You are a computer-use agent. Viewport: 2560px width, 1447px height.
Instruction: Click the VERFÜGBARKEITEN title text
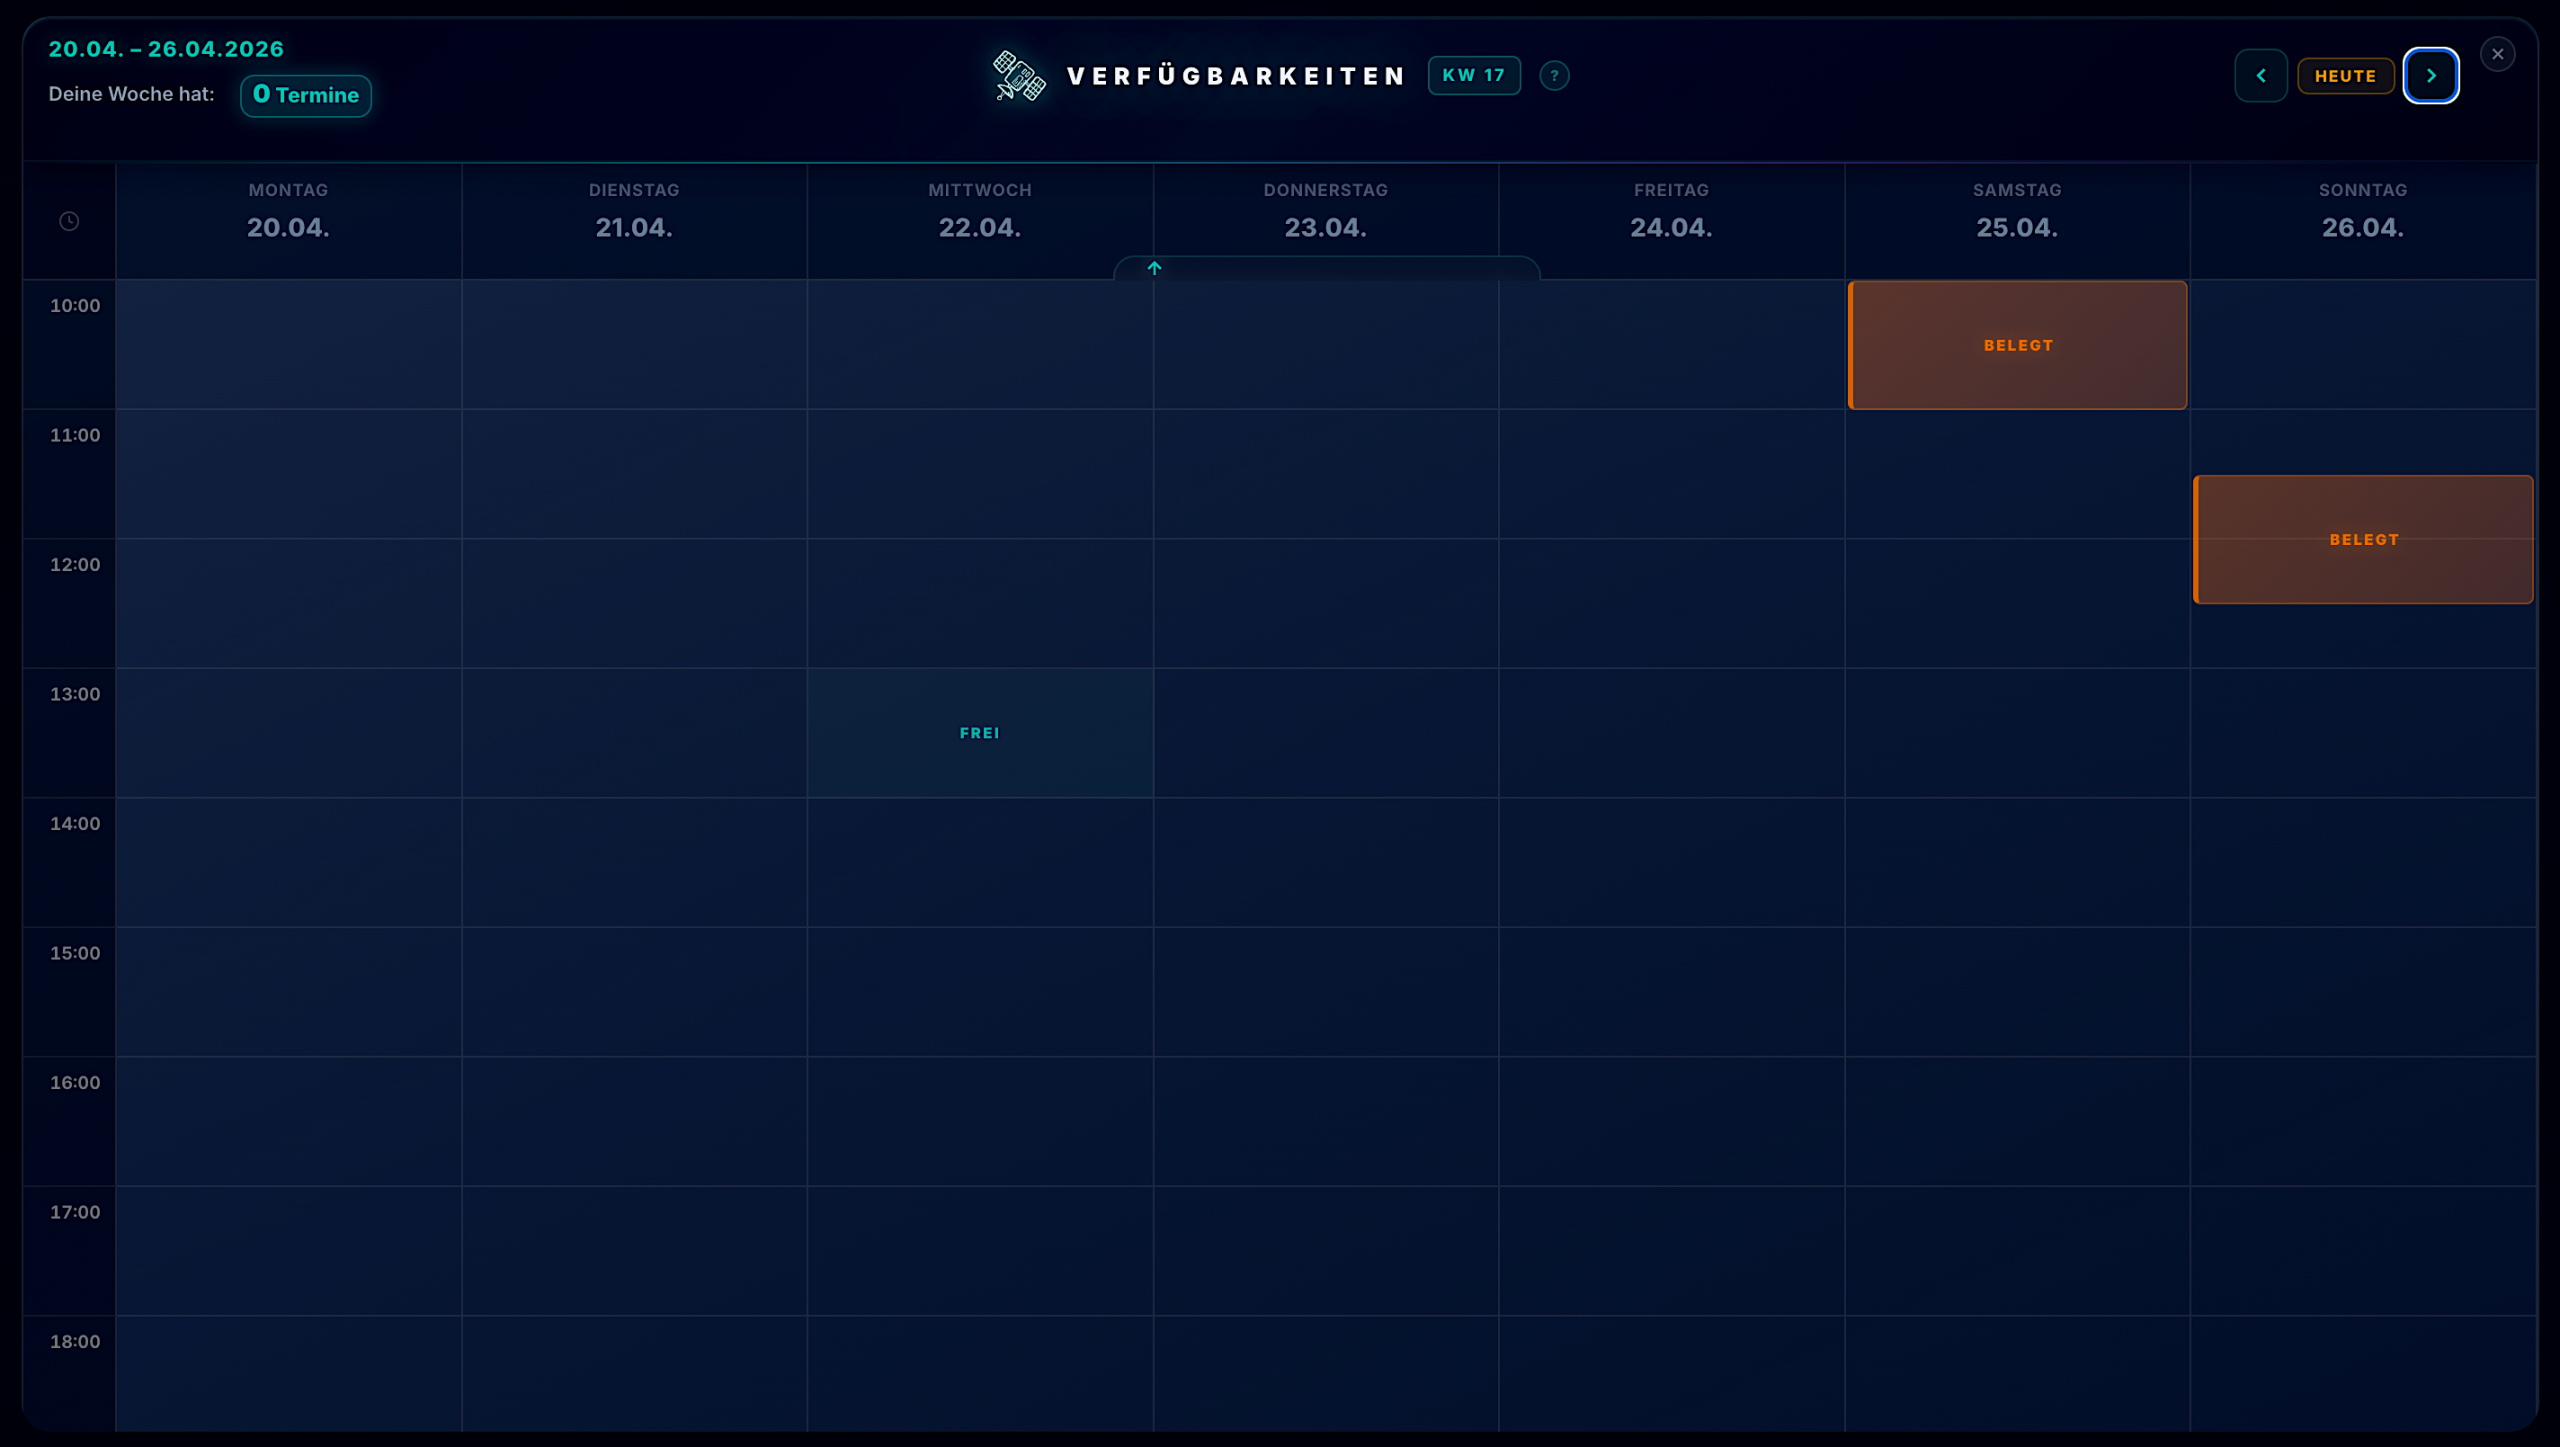pos(1236,76)
